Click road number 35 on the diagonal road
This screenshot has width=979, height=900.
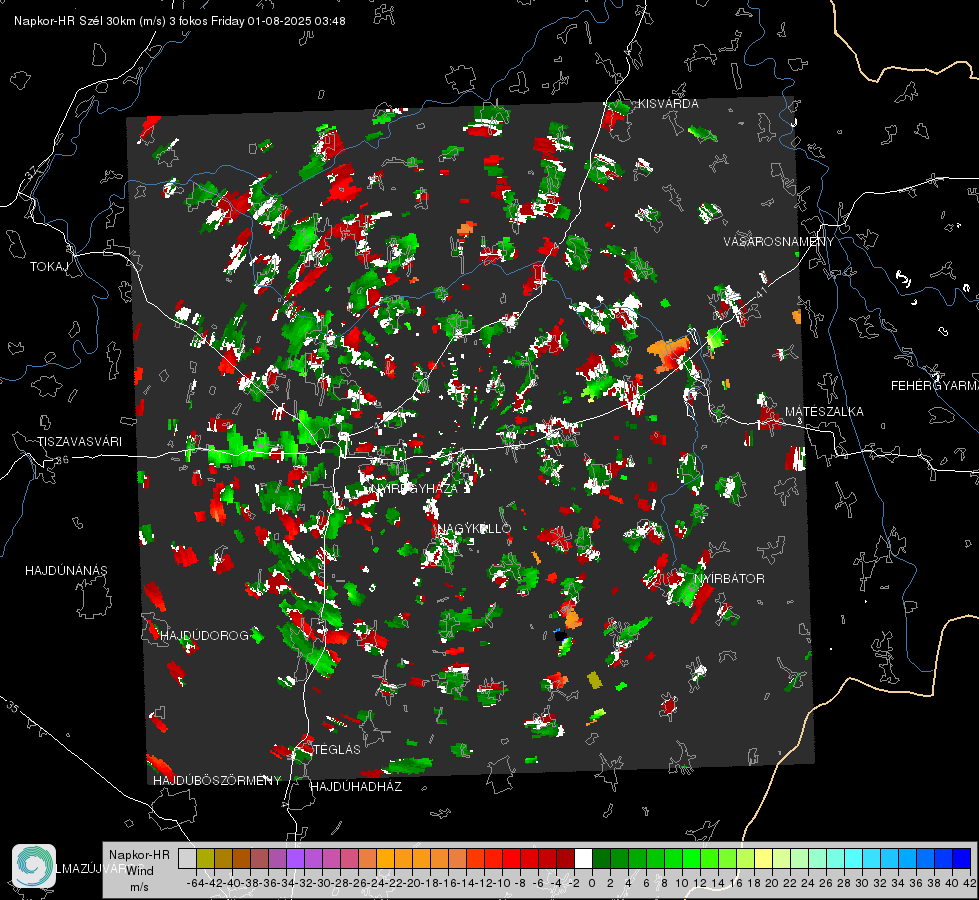12,707
